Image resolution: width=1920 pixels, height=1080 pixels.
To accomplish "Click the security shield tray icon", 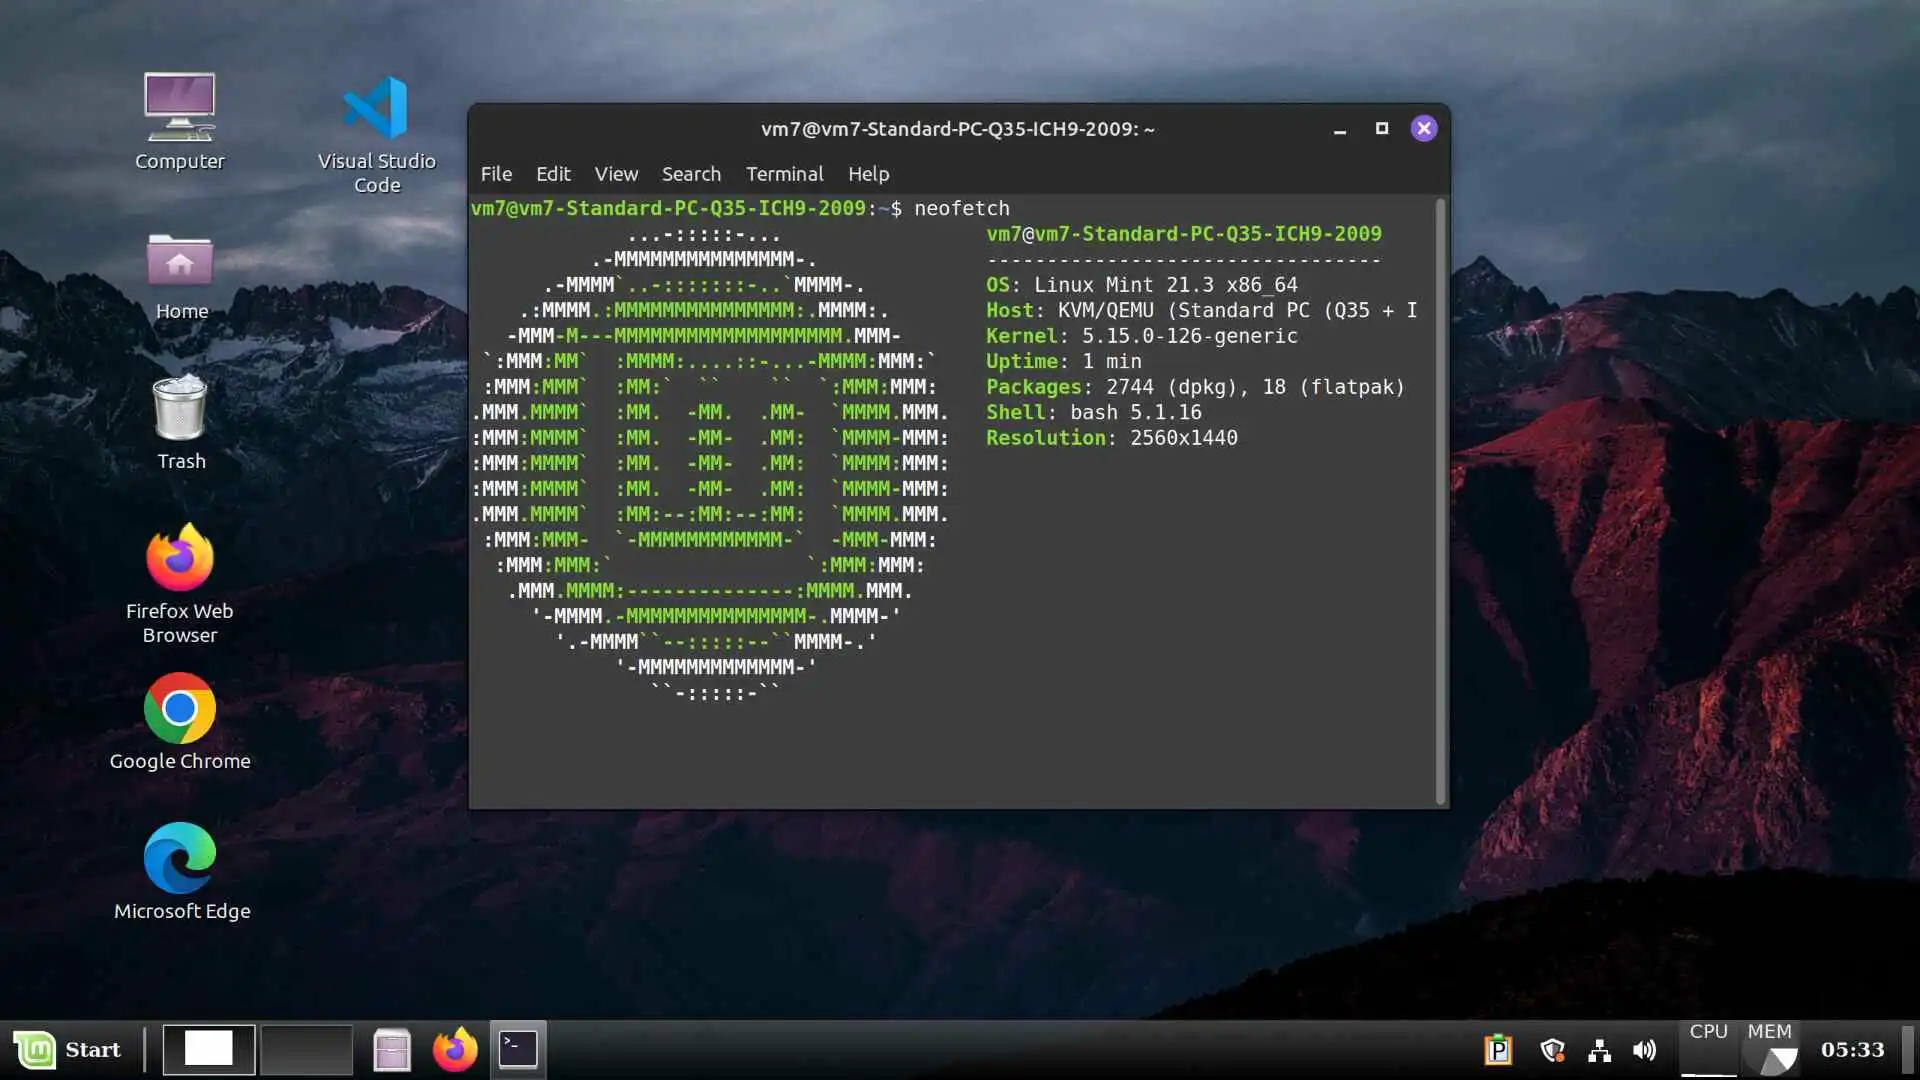I will (x=1552, y=1050).
